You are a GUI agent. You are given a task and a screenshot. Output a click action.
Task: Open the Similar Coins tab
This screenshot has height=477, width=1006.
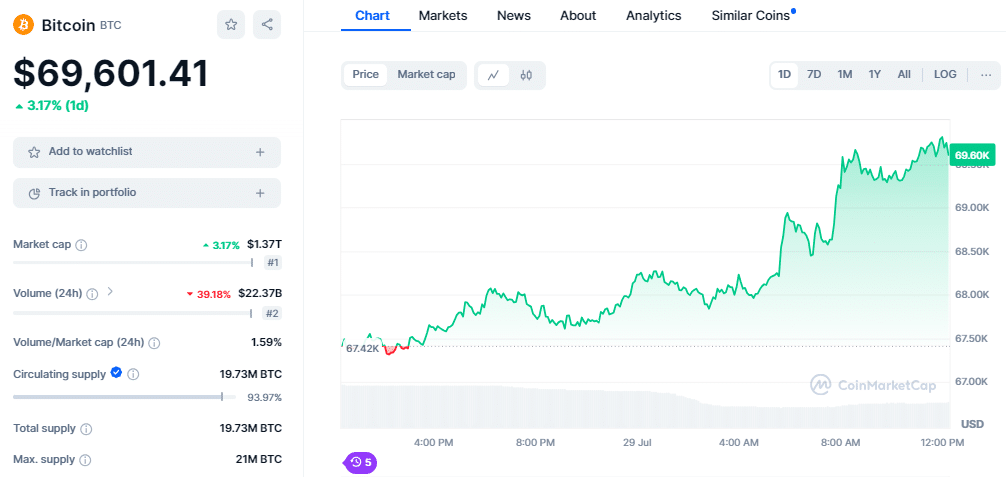(x=751, y=15)
